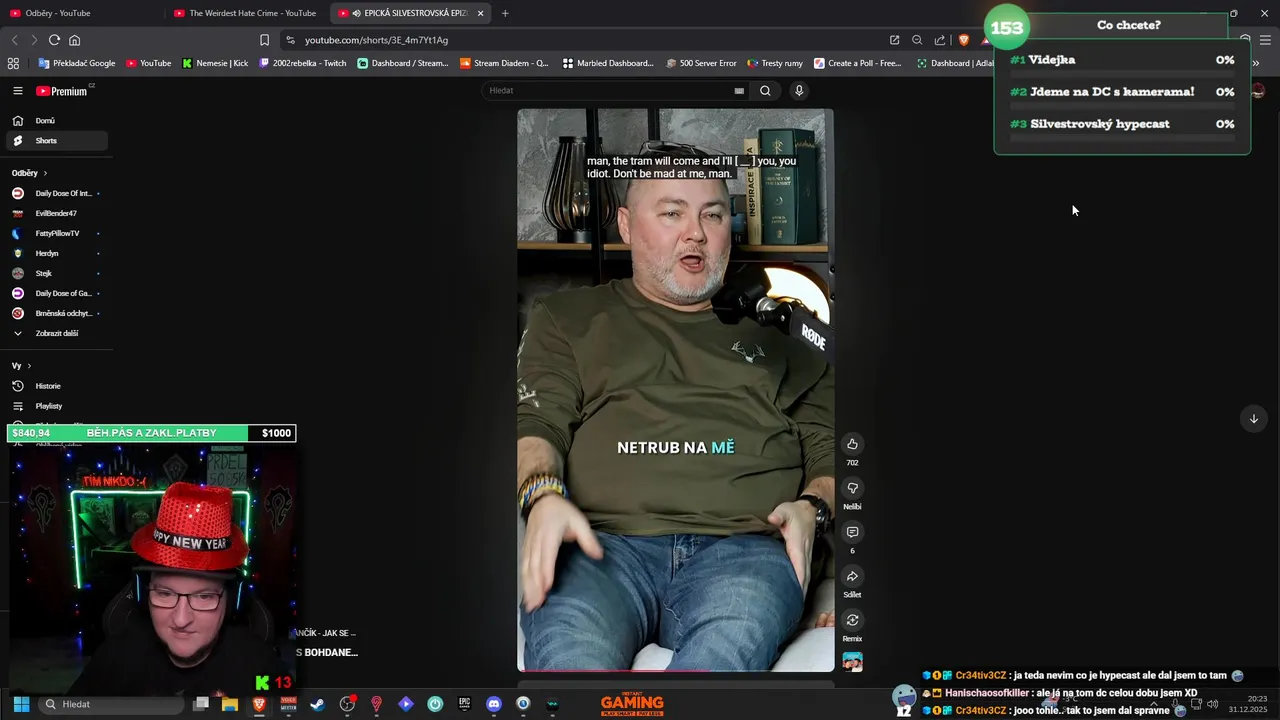Click the taskbar Hledat search box
Screen dimensions: 1280x720
tap(113, 704)
